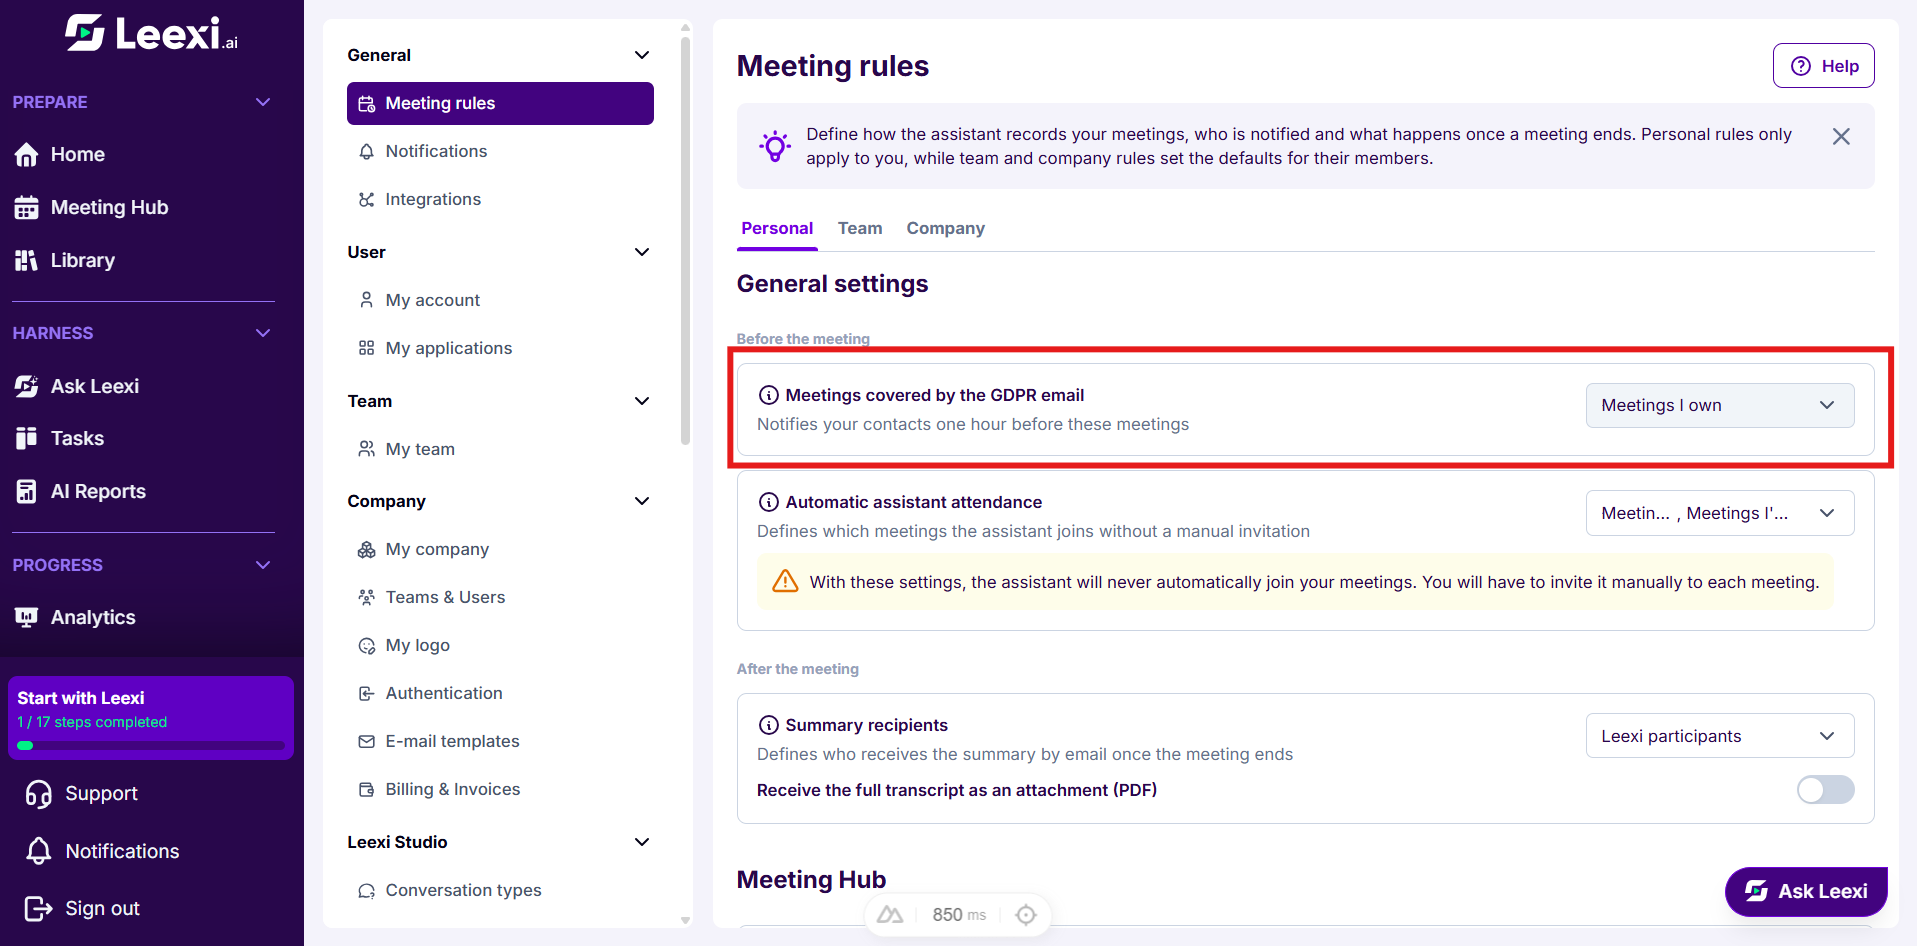Image resolution: width=1917 pixels, height=946 pixels.
Task: Click the Leexi.ai logo
Action: pos(152,34)
